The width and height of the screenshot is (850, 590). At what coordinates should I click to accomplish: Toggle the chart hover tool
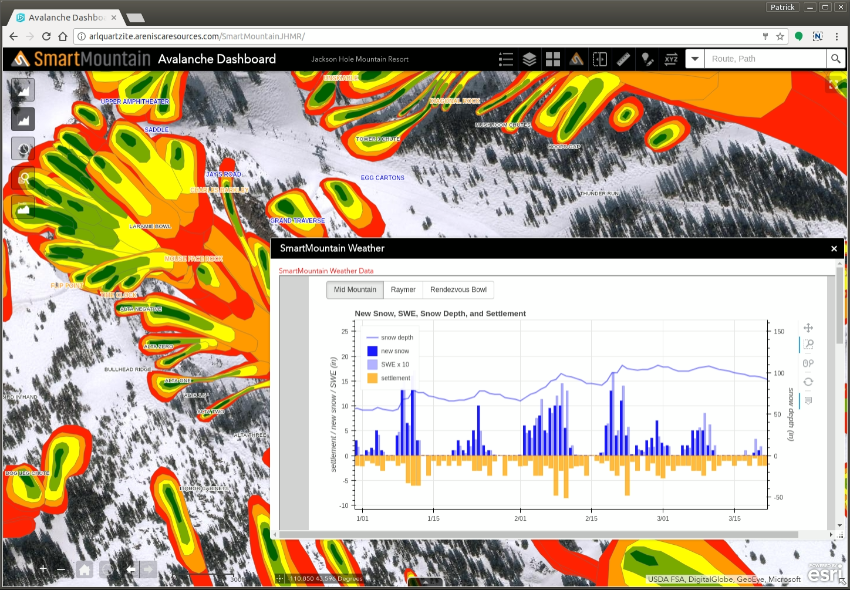point(808,401)
